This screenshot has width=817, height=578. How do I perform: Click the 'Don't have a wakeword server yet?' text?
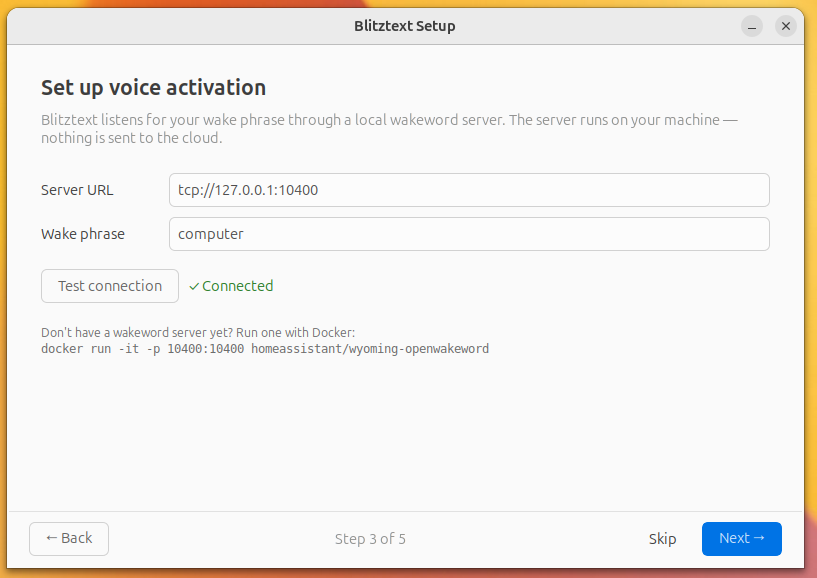(x=138, y=333)
